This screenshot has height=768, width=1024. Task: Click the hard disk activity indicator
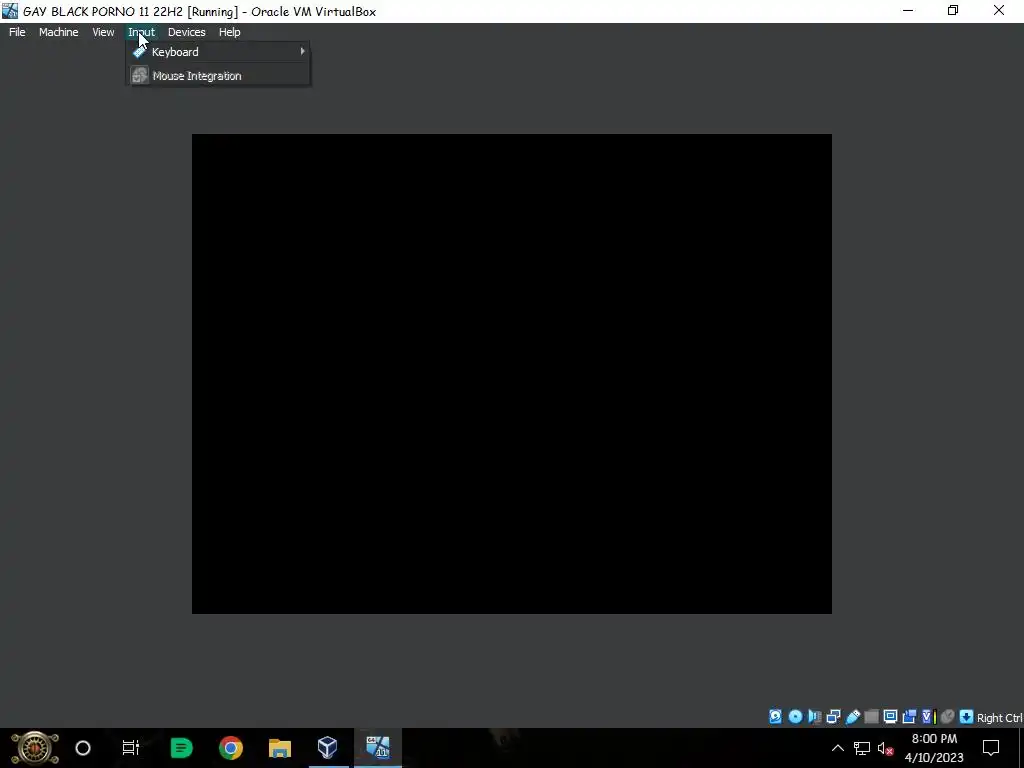tap(775, 717)
